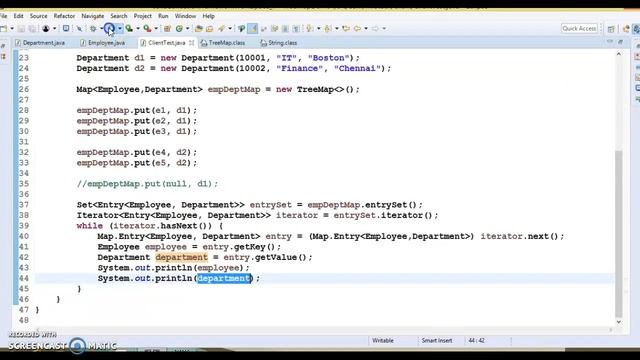Click the Open Perspective icon

click(x=611, y=29)
